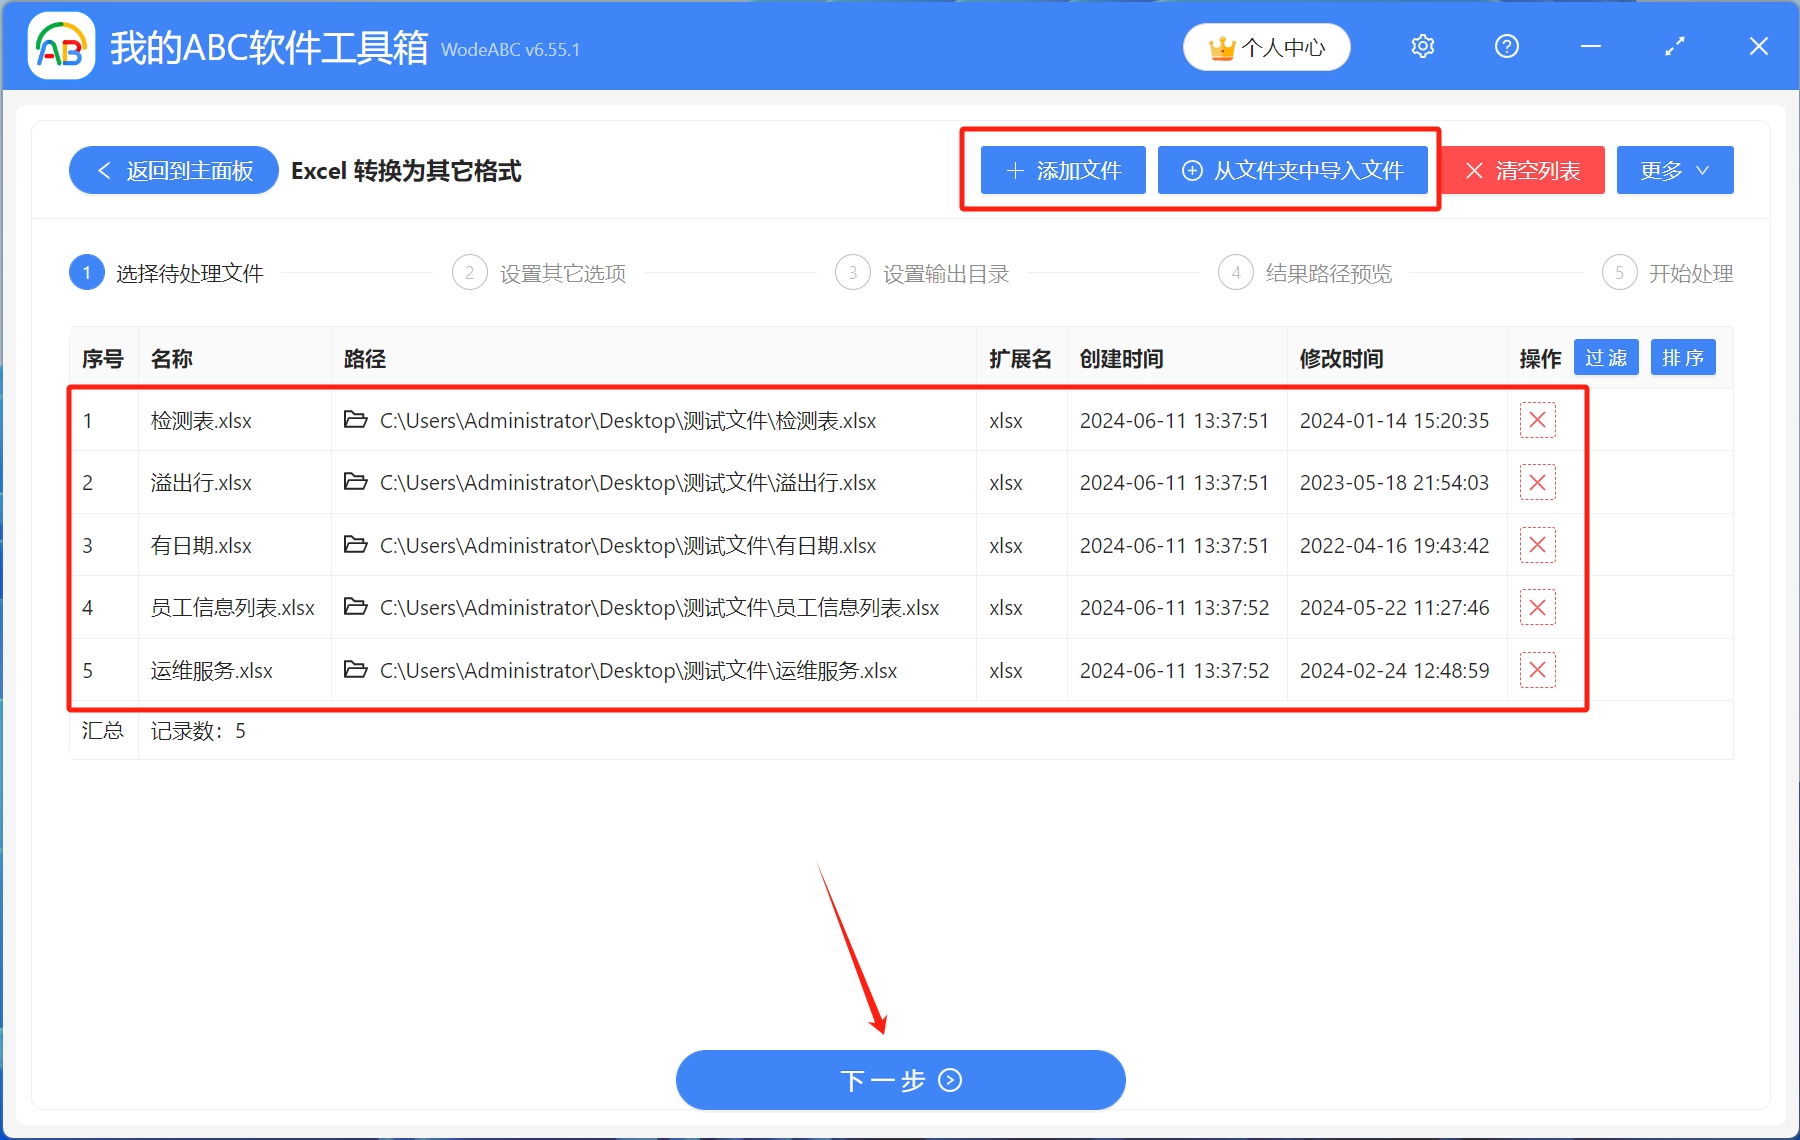Import files using 从文件夹中导入文件
The image size is (1800, 1140).
tap(1294, 170)
